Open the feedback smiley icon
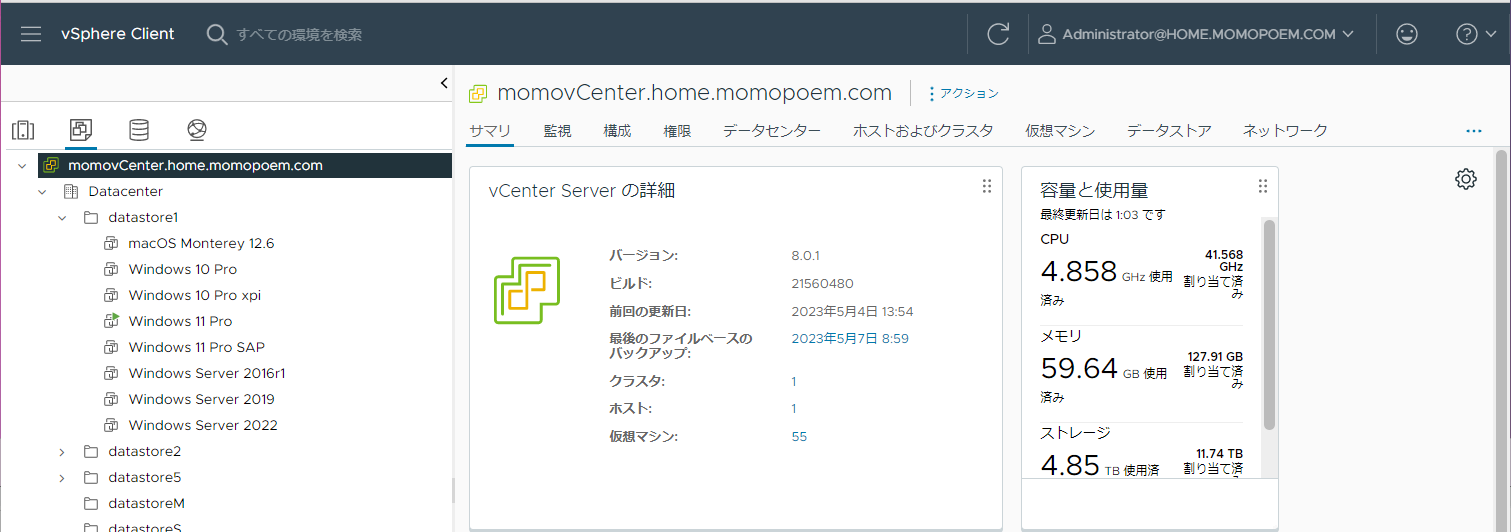1511x532 pixels. coord(1407,34)
